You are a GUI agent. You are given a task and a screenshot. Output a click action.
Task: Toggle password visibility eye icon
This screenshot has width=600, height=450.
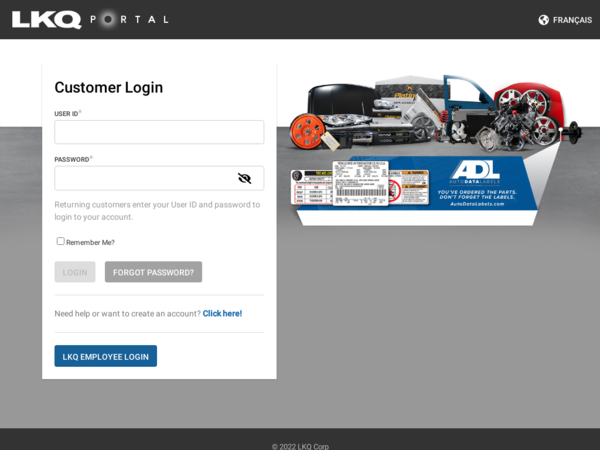245,178
